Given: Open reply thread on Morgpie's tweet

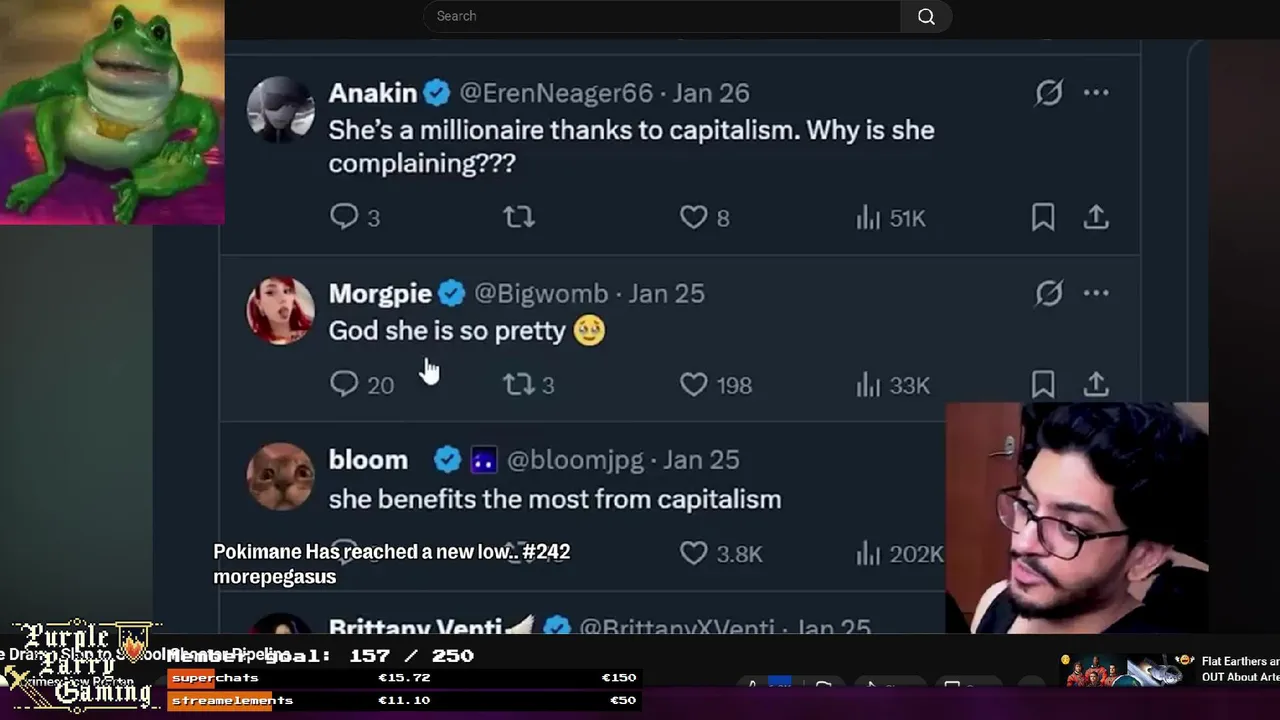Looking at the screenshot, I should point(344,384).
